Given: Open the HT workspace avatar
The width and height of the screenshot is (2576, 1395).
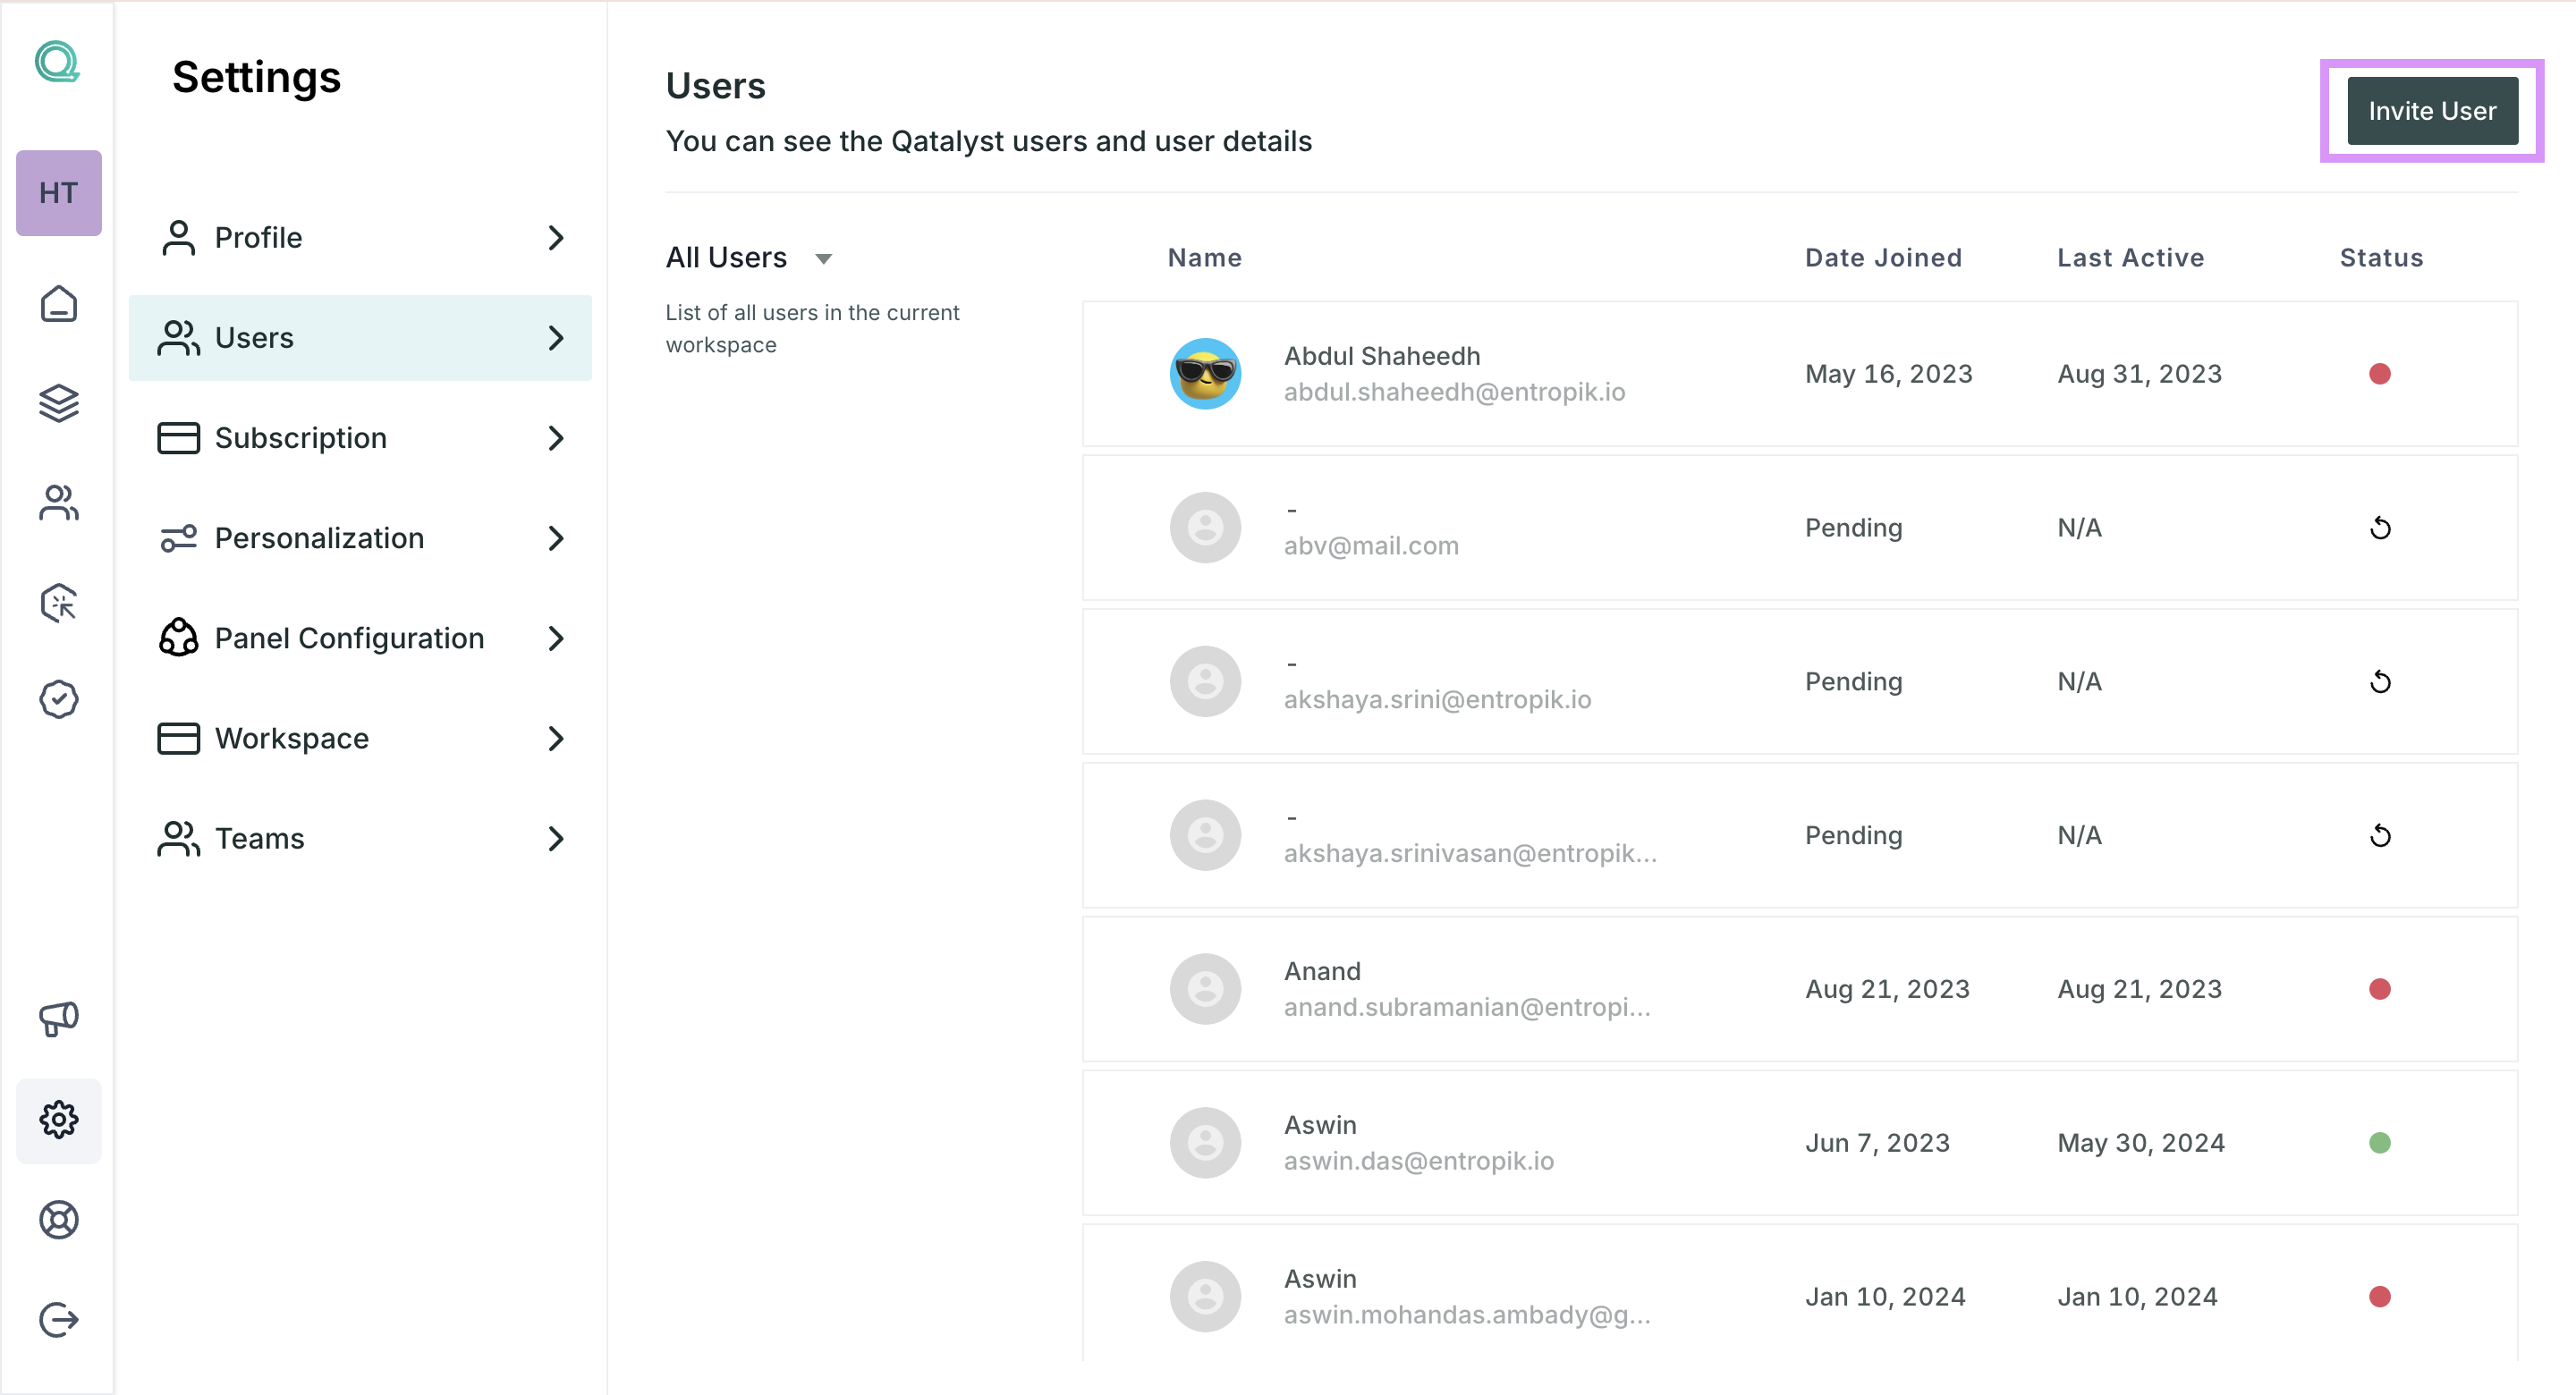Looking at the screenshot, I should pos(58,193).
